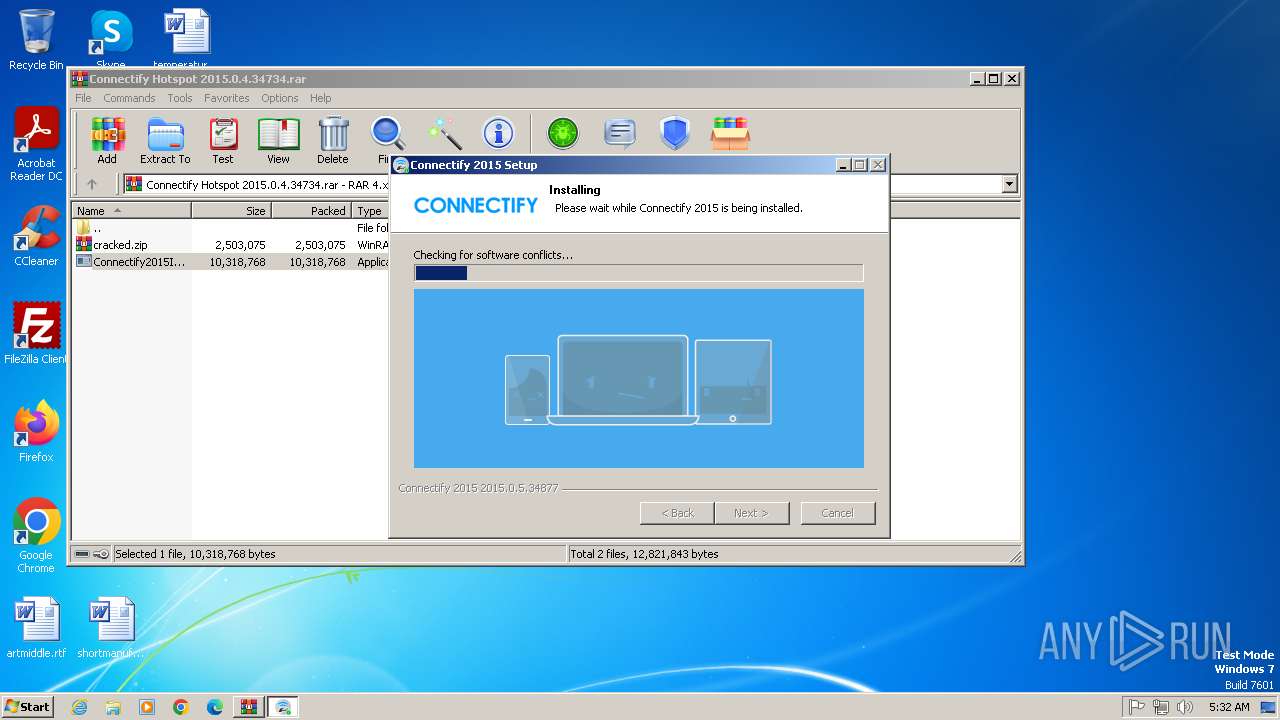Click the Start button
1280x720 pixels.
point(27,707)
